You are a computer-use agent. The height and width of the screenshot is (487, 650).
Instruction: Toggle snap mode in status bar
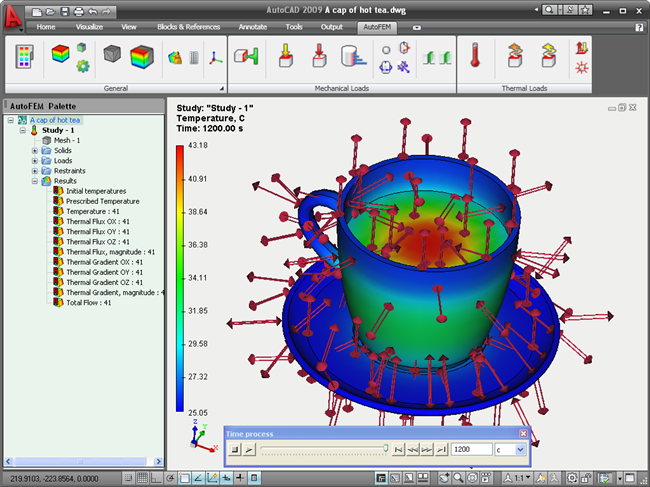(x=128, y=478)
